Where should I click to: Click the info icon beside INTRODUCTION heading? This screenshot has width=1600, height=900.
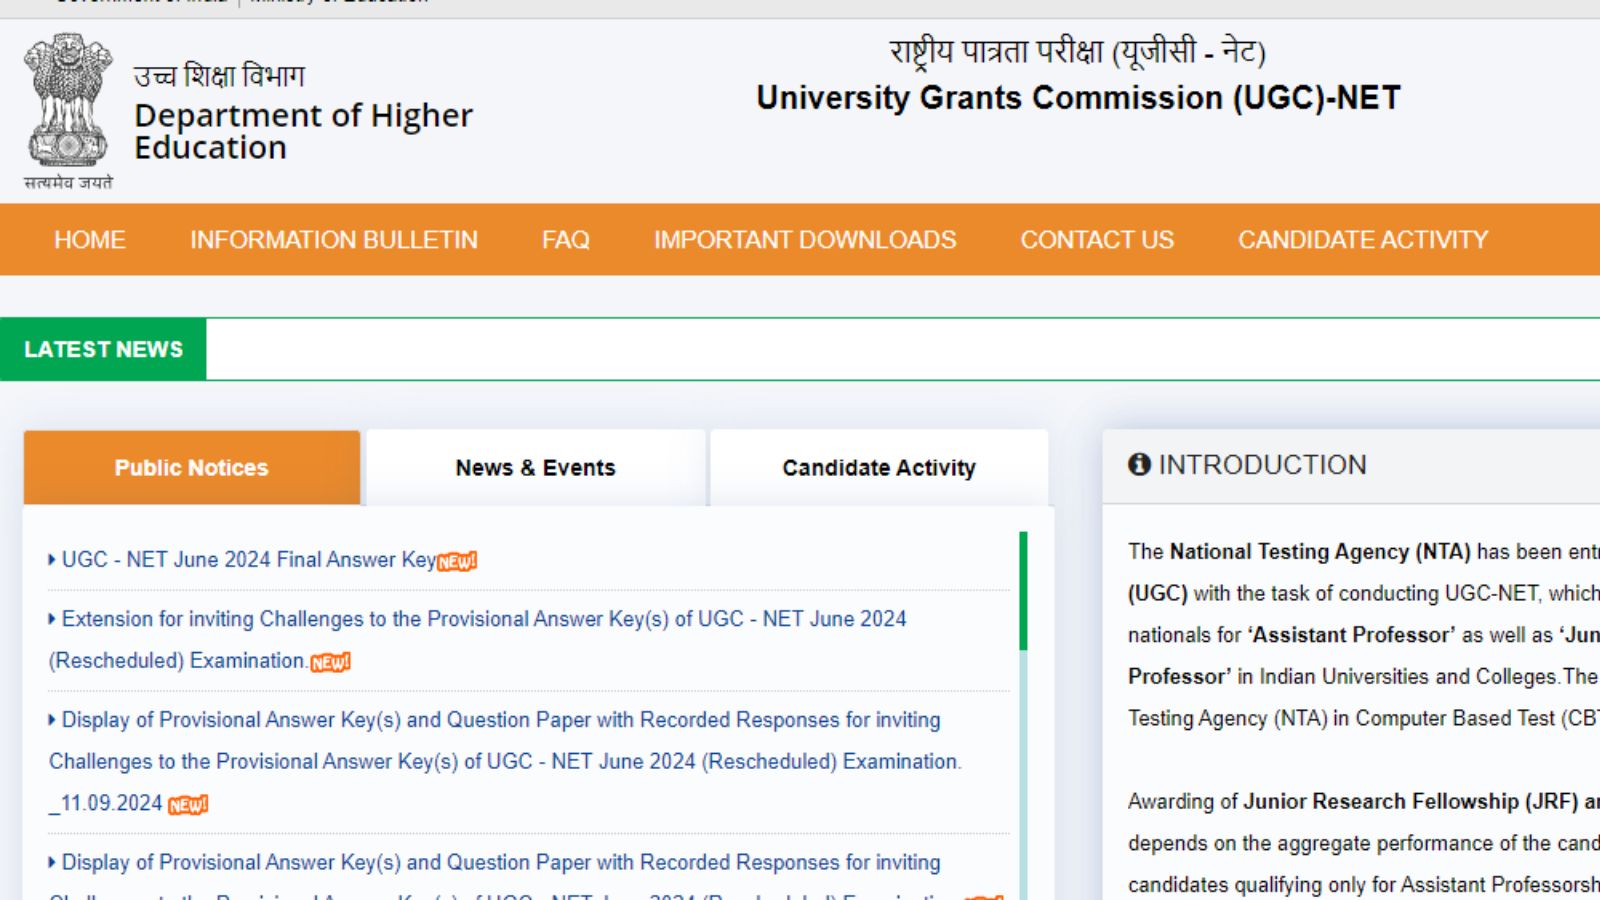pos(1139,464)
